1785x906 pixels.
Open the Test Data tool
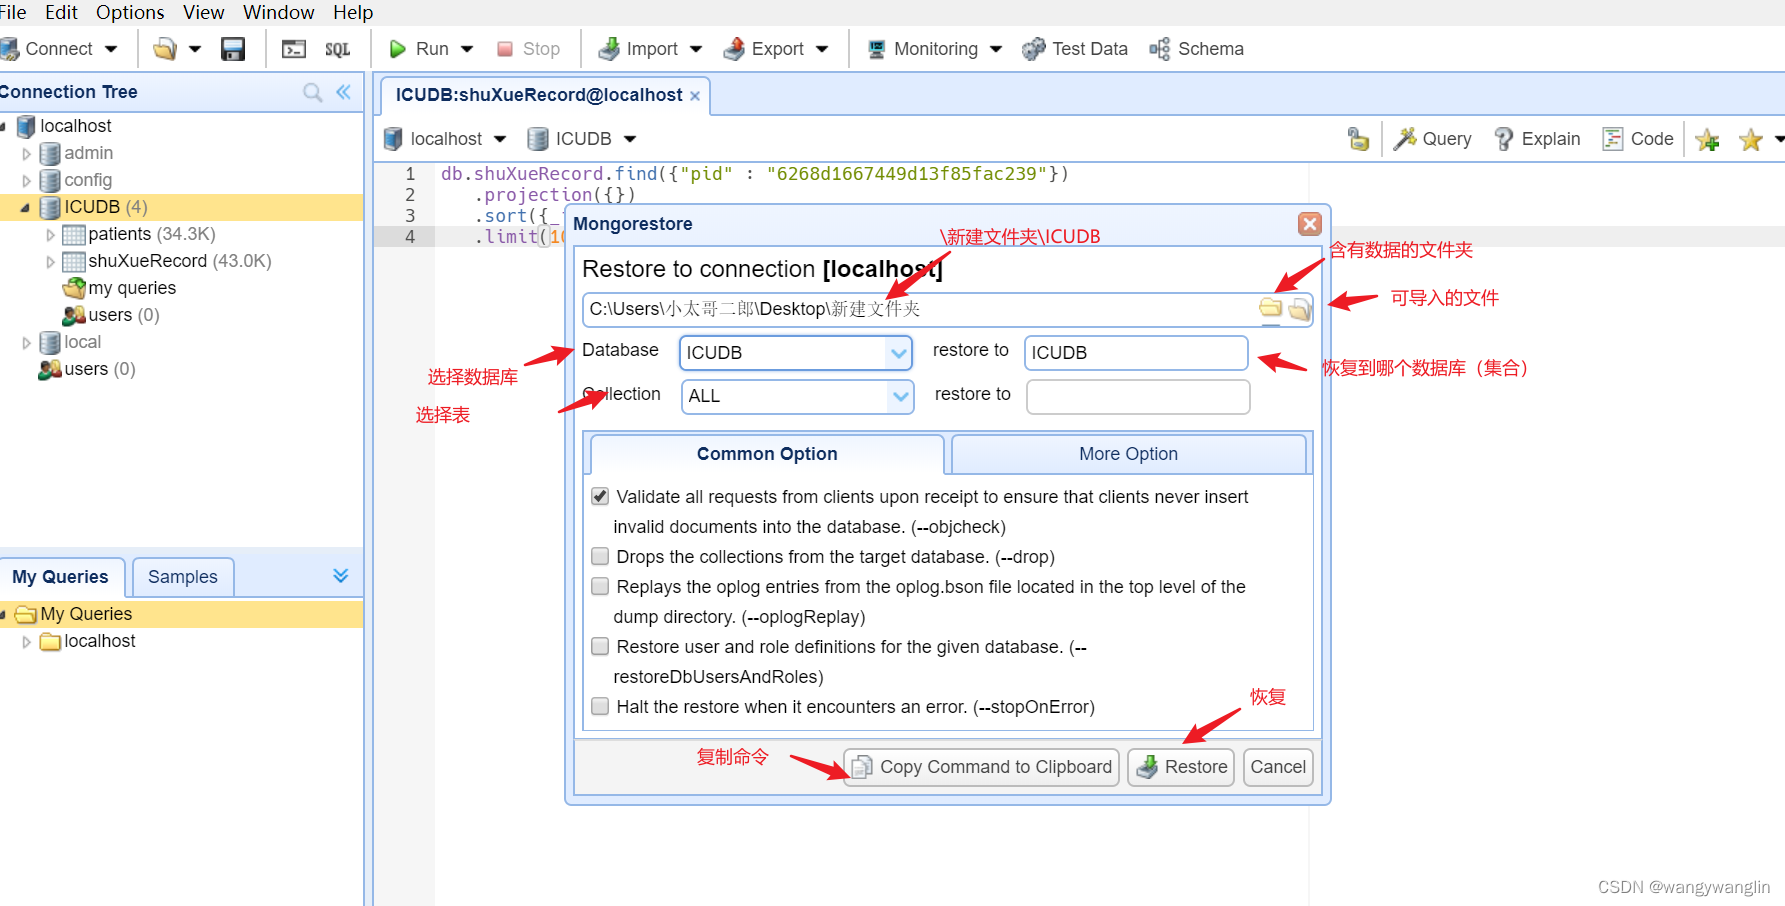click(x=1075, y=49)
